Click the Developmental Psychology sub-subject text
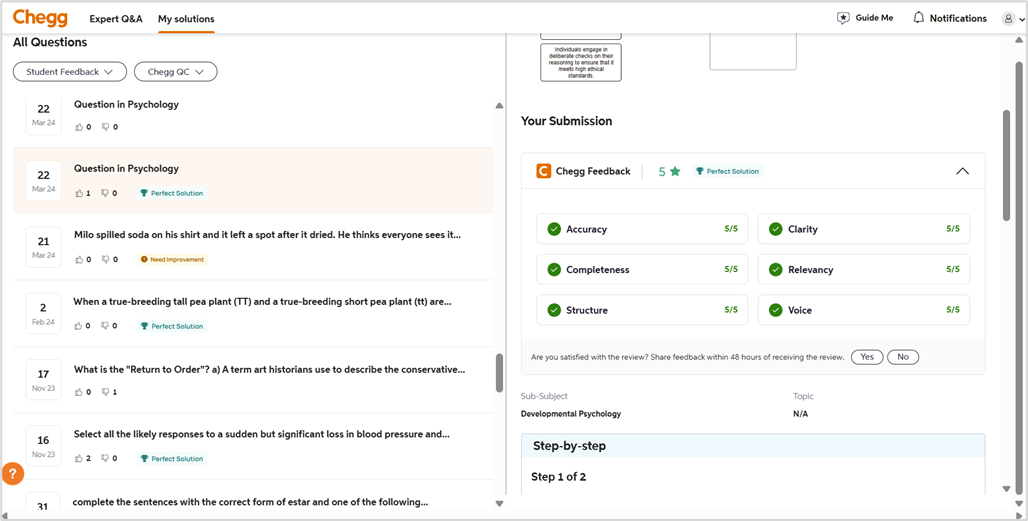The width and height of the screenshot is (1028, 521). tap(571, 414)
